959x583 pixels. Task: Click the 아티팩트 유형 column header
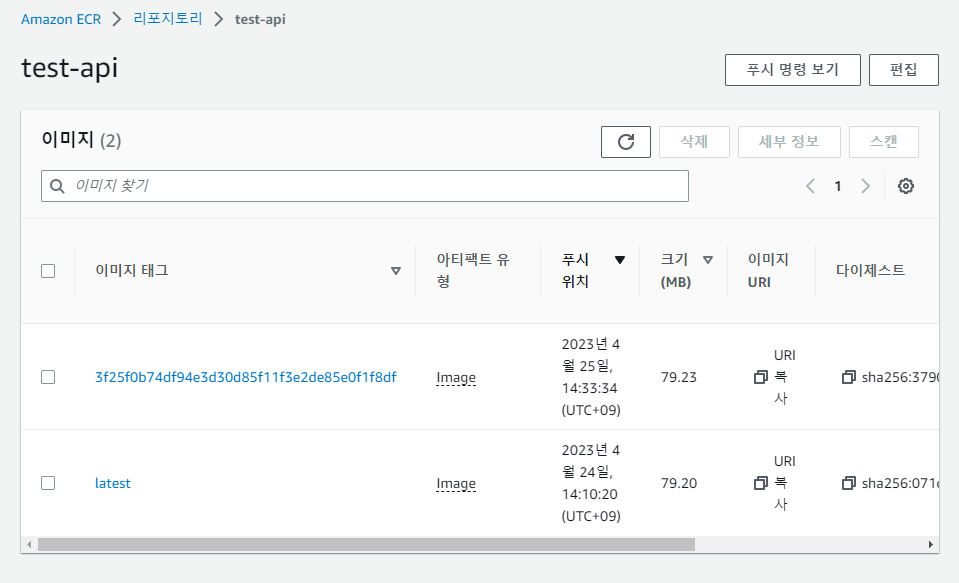(x=473, y=270)
